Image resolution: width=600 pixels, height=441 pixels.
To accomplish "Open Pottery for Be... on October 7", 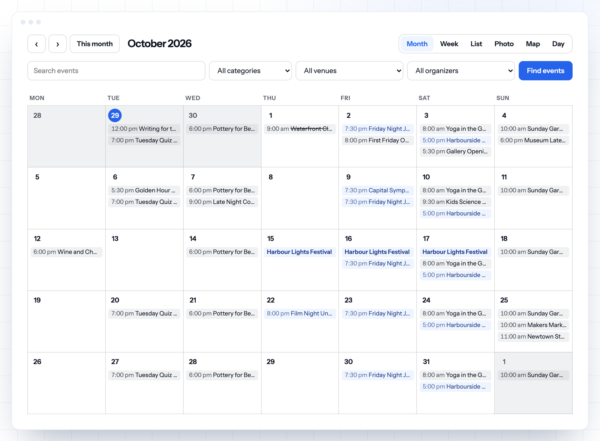I will tap(222, 191).
